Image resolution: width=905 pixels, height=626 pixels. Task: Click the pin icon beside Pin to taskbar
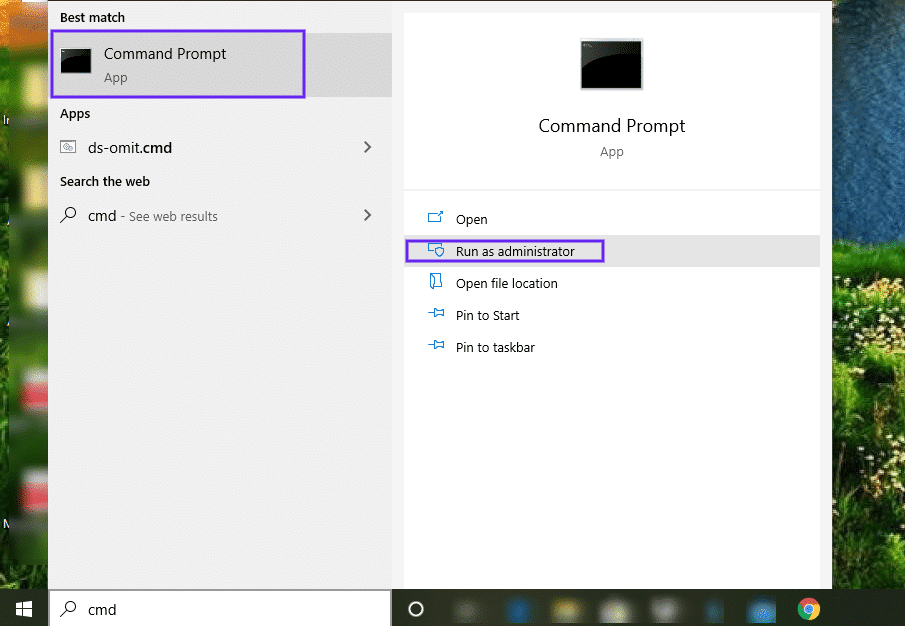[x=435, y=347]
